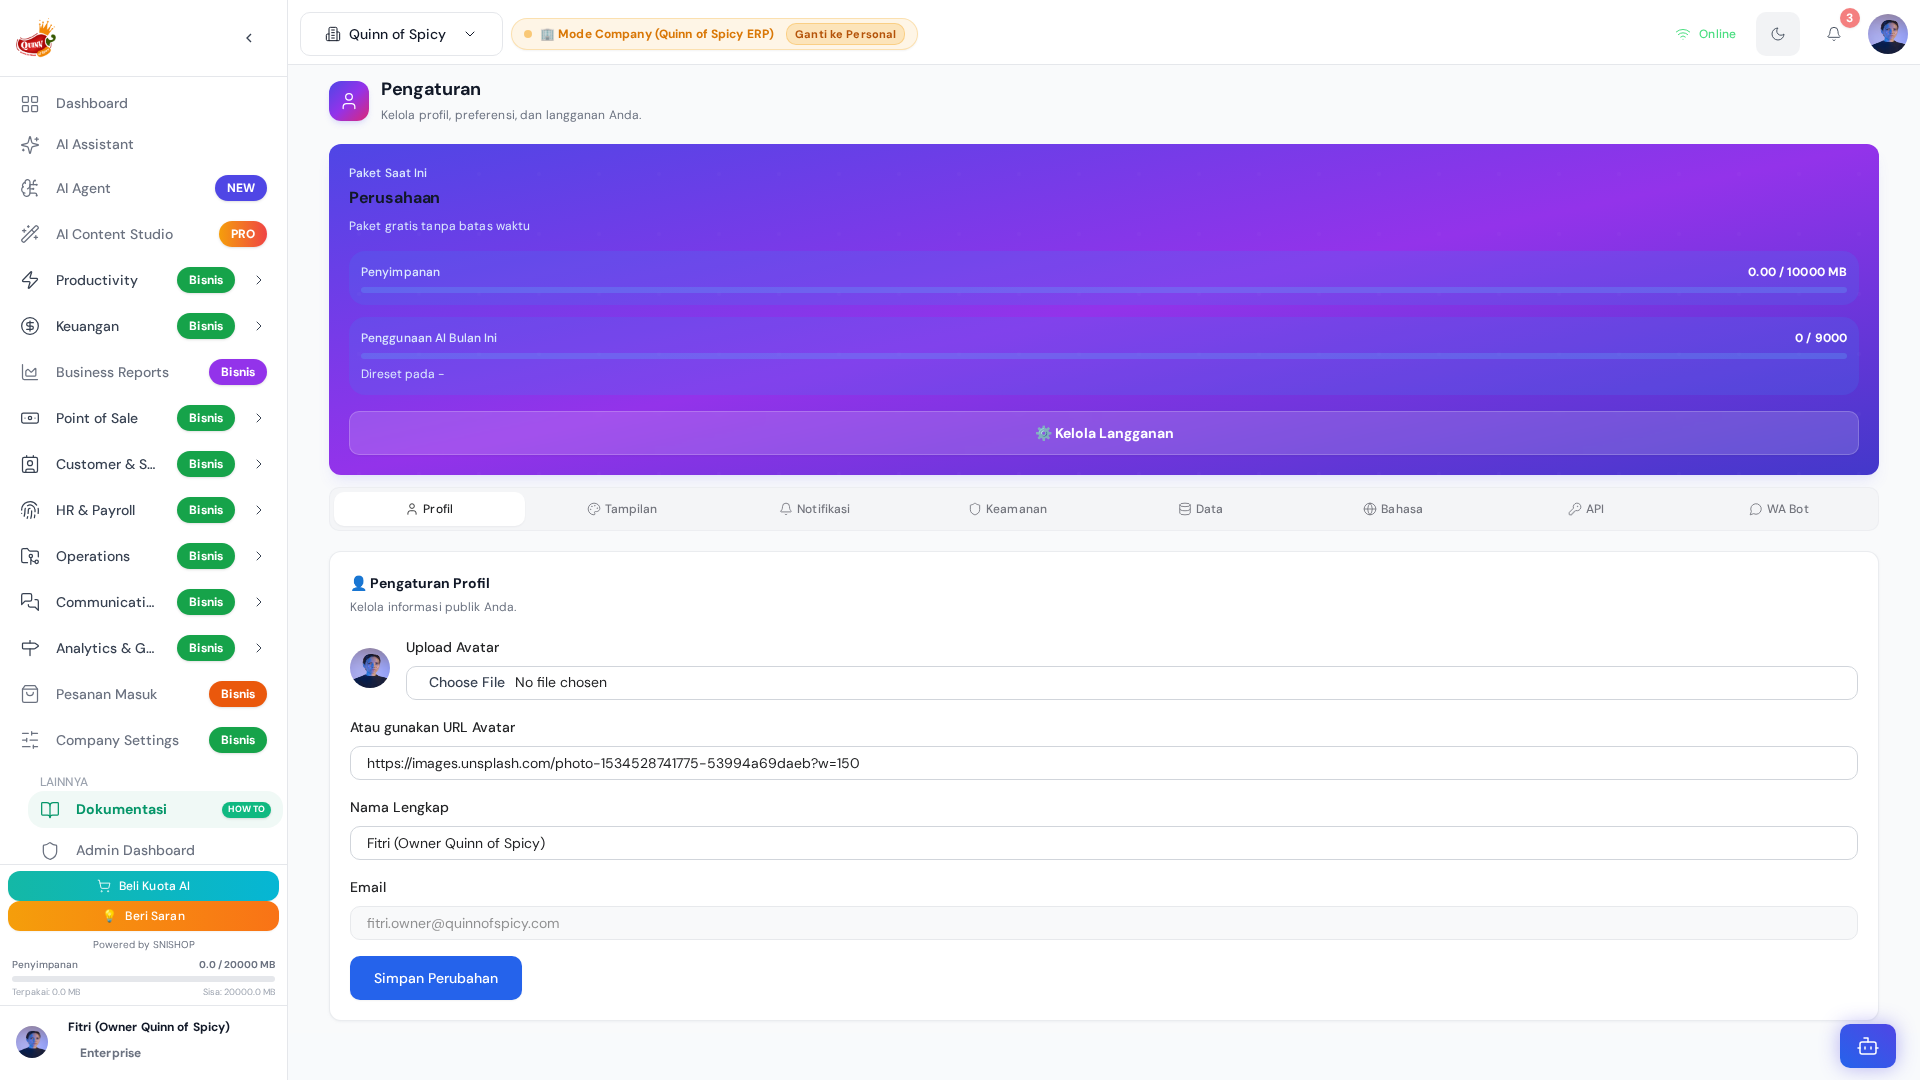Open the chatbot floating button
Screen dimensions: 1920x1080
click(1867, 1046)
